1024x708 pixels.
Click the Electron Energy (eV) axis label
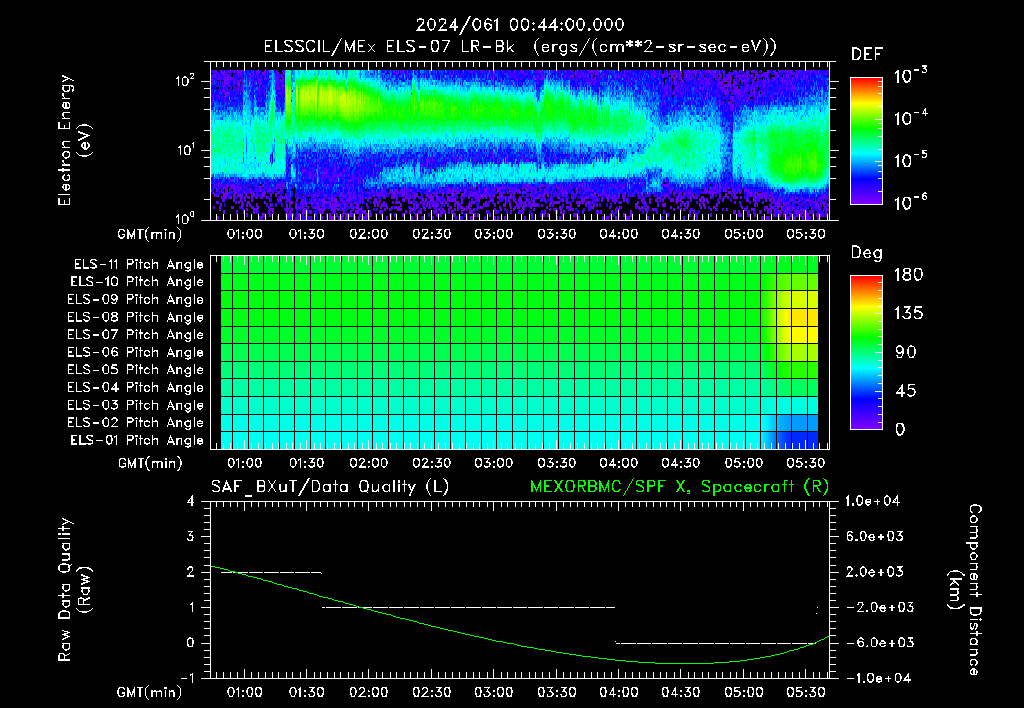click(74, 140)
